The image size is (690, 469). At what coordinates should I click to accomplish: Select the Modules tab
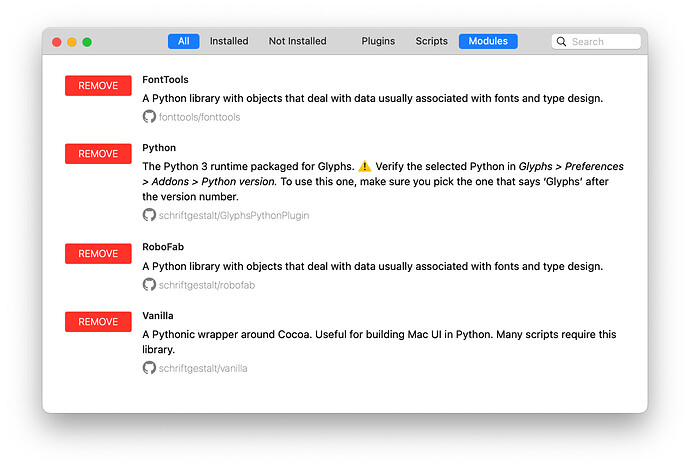[488, 41]
